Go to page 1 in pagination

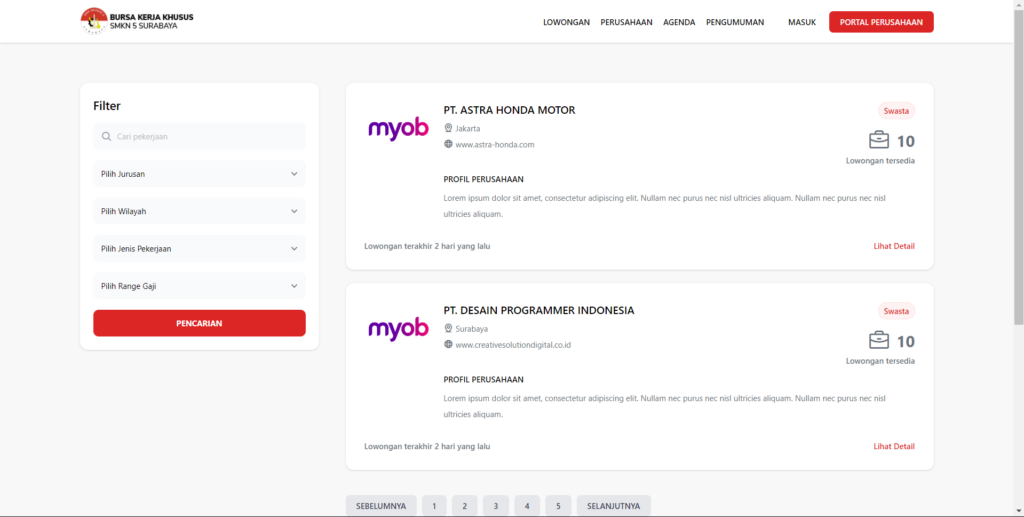pos(434,506)
